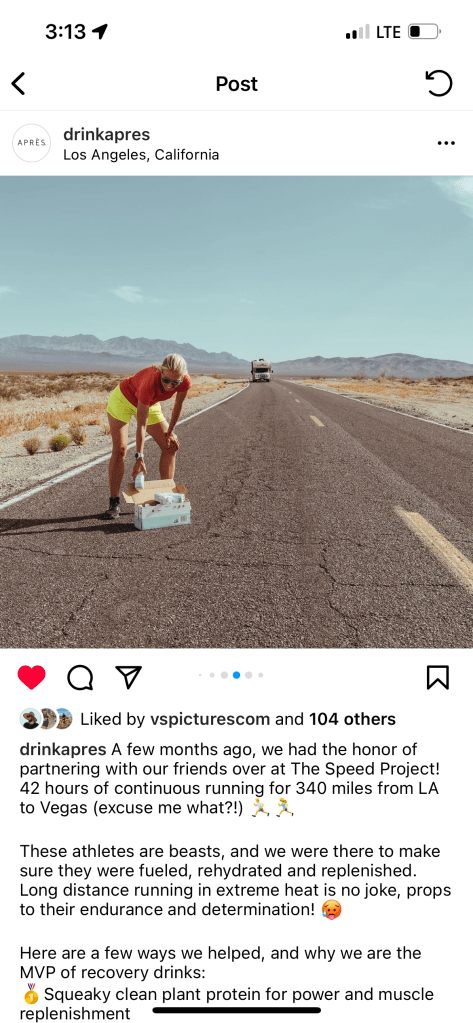Open the drinkapres username in the post header

click(106, 134)
